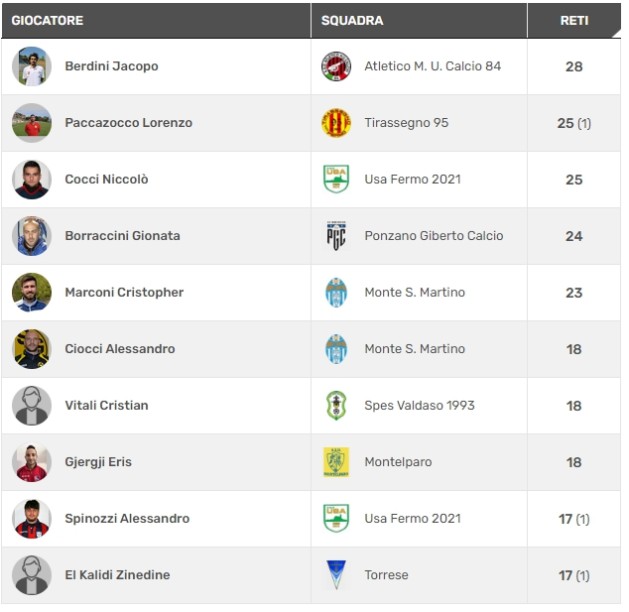Sort by the RETI column header
The image size is (629, 612).
[574, 20]
